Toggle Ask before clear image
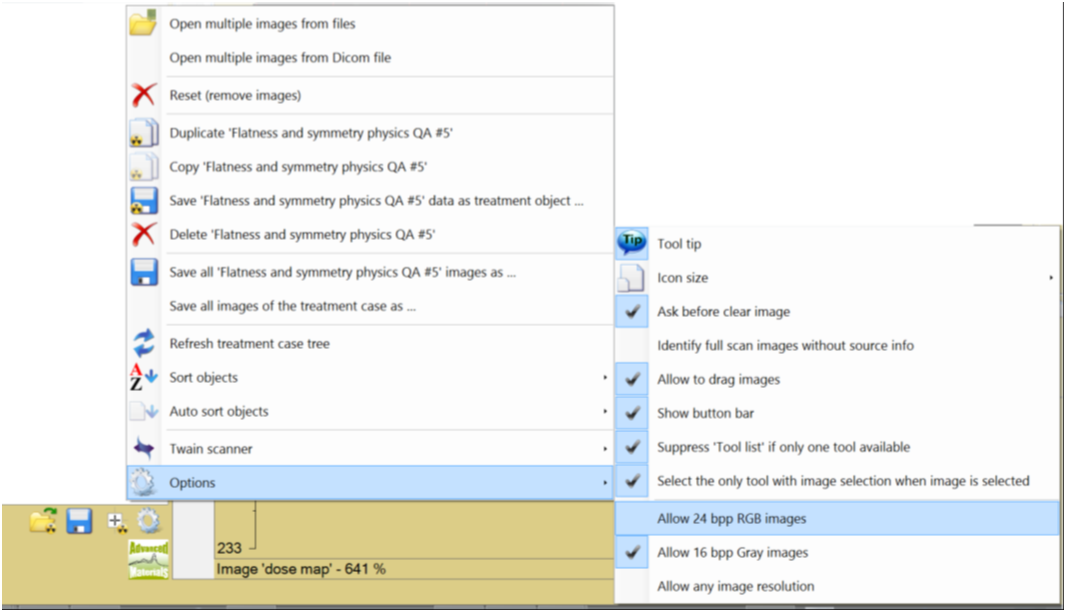1067x612 pixels. pos(837,312)
